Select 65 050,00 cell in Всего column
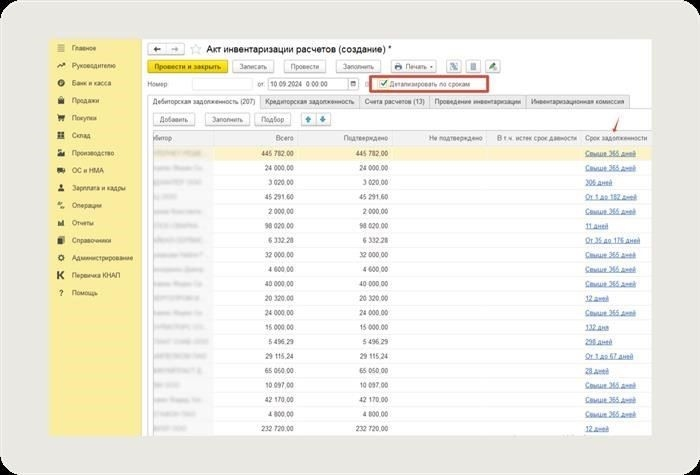The image size is (700, 475). pyautogui.click(x=254, y=371)
